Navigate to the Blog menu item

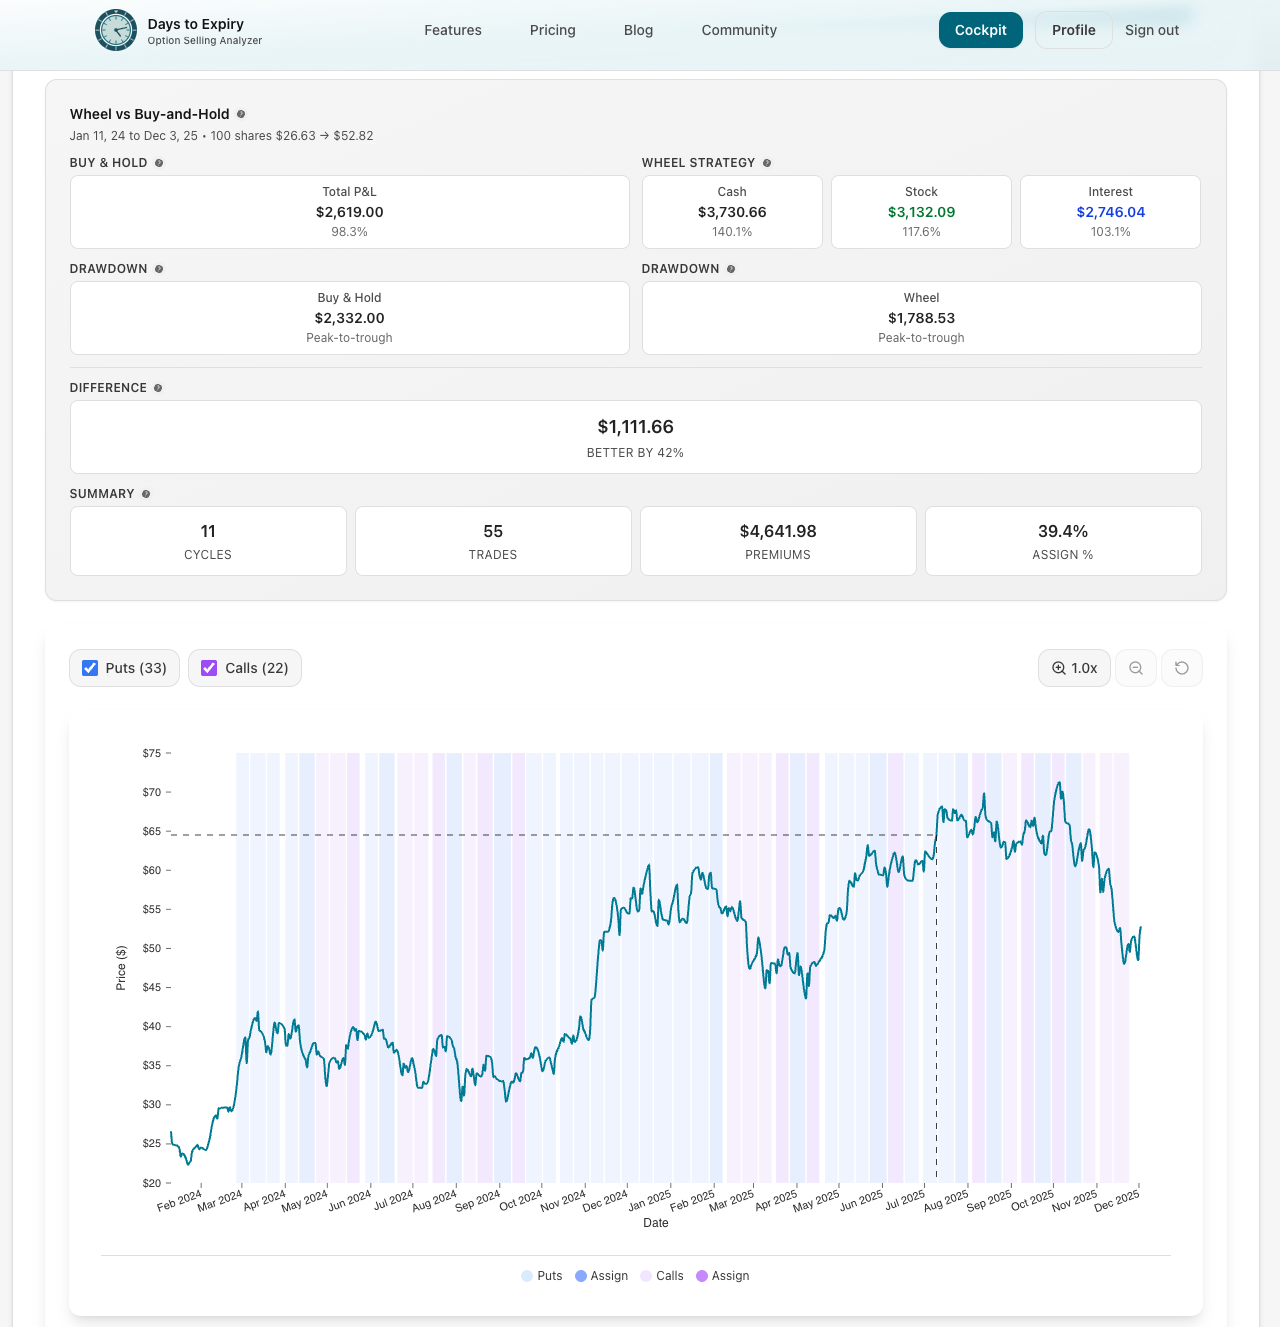pos(638,30)
